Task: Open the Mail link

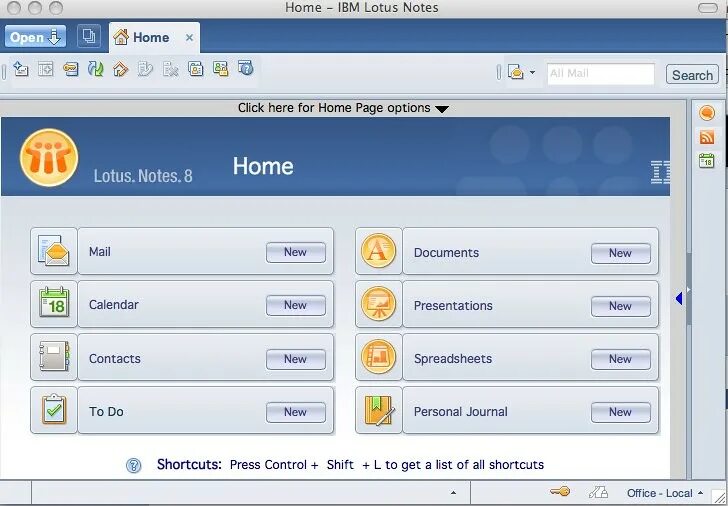Action: (x=100, y=252)
